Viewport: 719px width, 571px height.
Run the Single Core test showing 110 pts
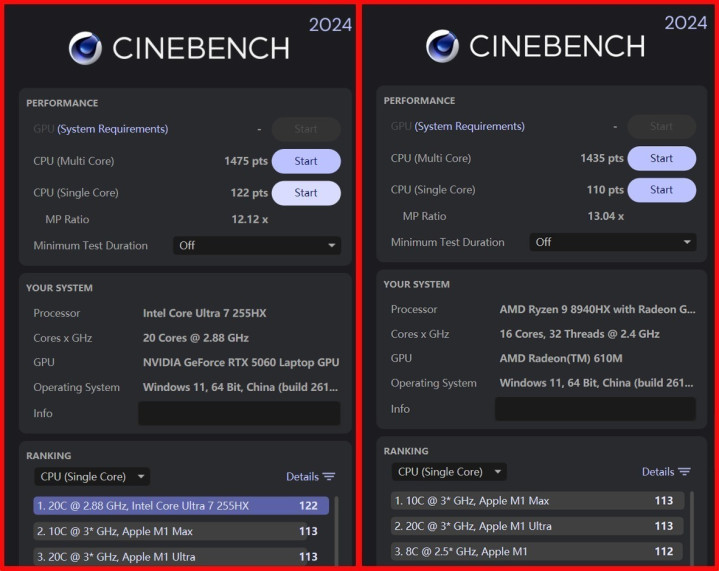[661, 190]
